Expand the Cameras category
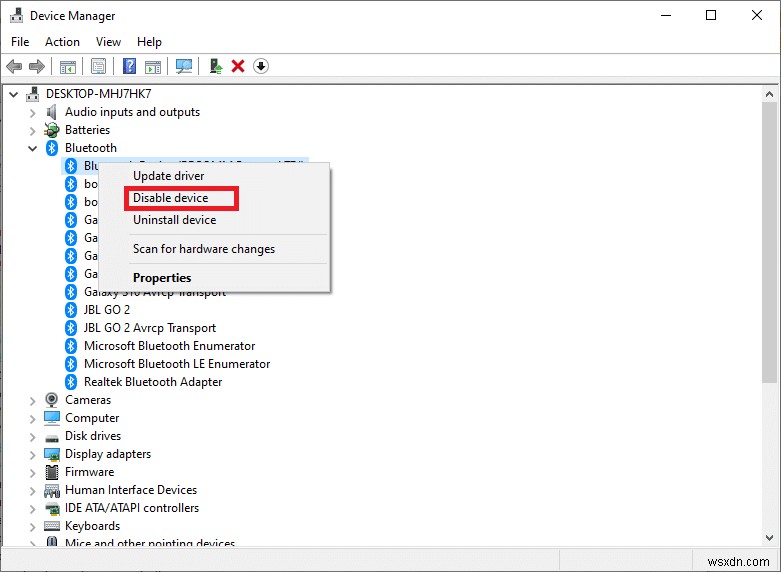 tap(32, 401)
